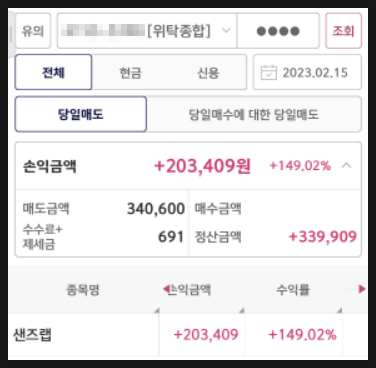Sort by the 종목명 column header

[x=83, y=290]
